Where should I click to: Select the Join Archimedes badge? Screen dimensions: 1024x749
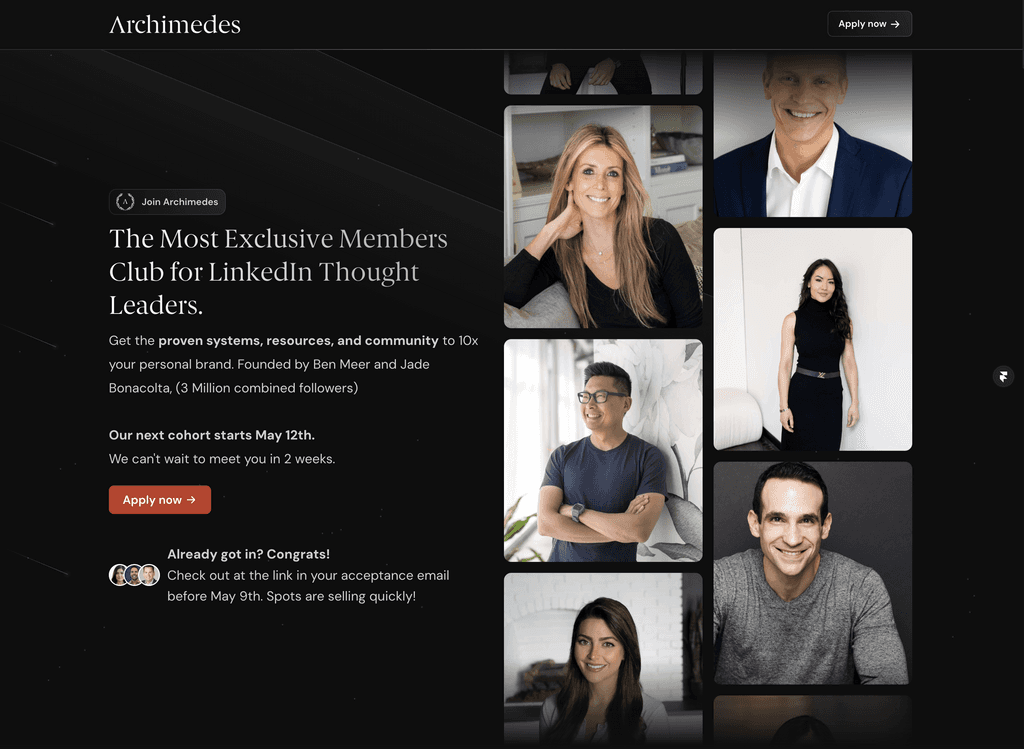[x=167, y=202]
